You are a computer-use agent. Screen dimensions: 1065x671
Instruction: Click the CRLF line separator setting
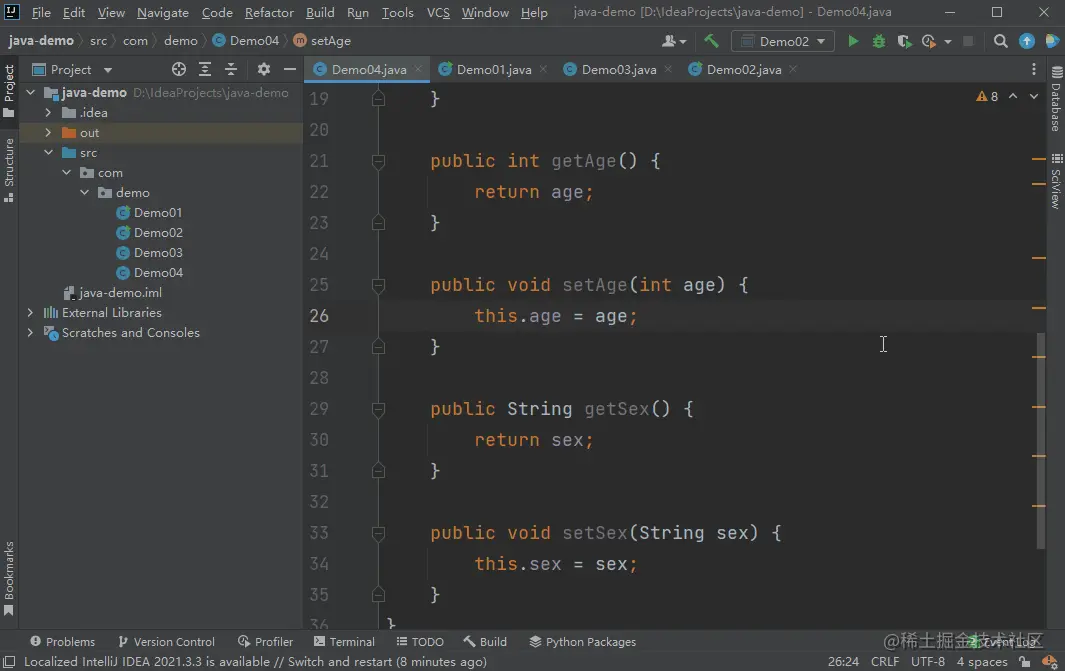(884, 661)
